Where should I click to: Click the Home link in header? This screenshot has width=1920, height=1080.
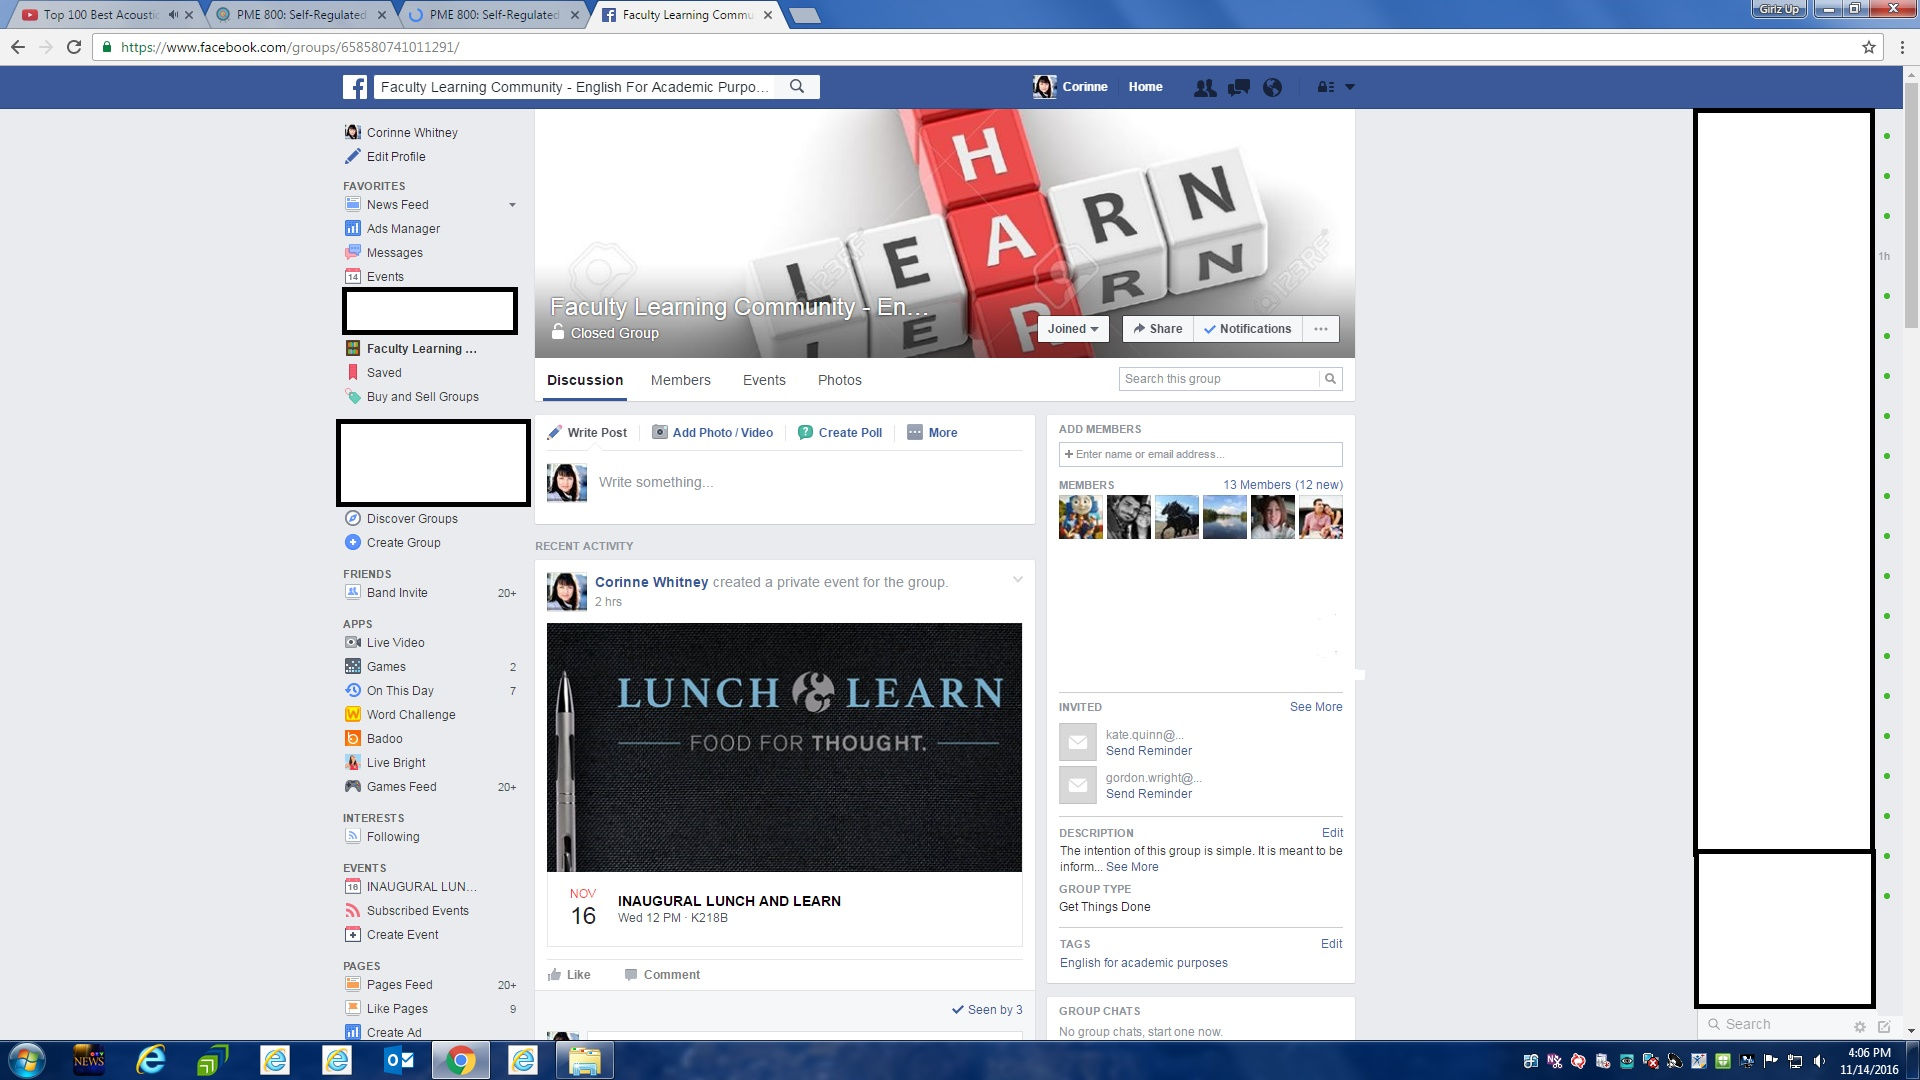tap(1145, 87)
